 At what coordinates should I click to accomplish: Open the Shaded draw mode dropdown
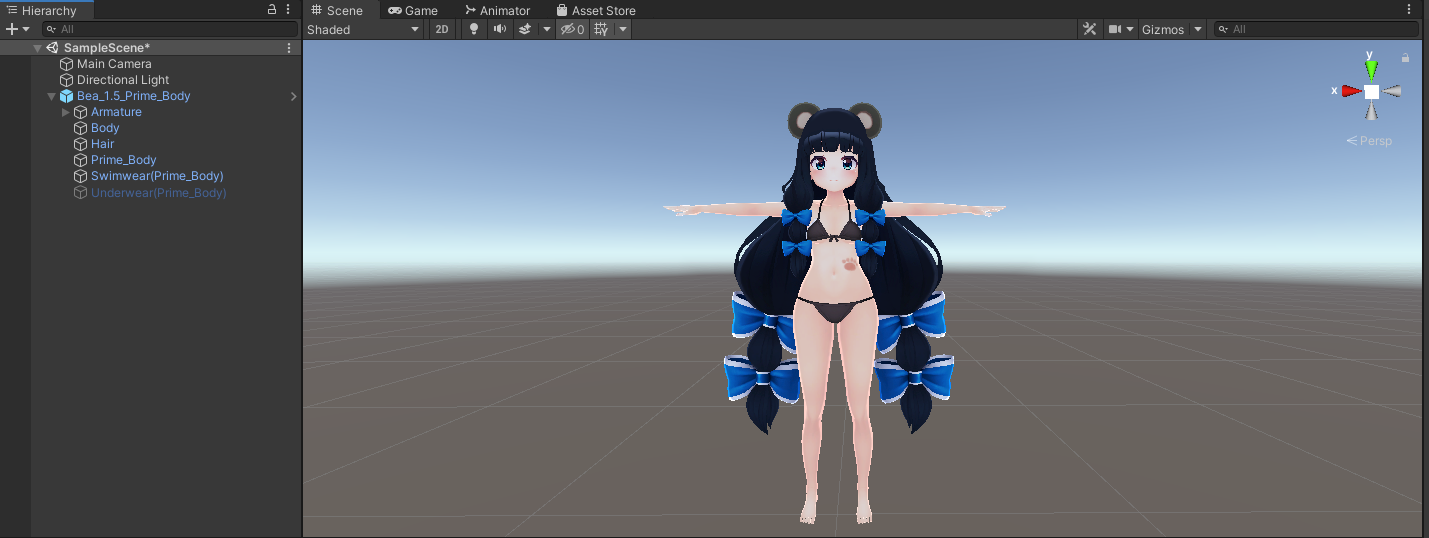click(x=363, y=29)
